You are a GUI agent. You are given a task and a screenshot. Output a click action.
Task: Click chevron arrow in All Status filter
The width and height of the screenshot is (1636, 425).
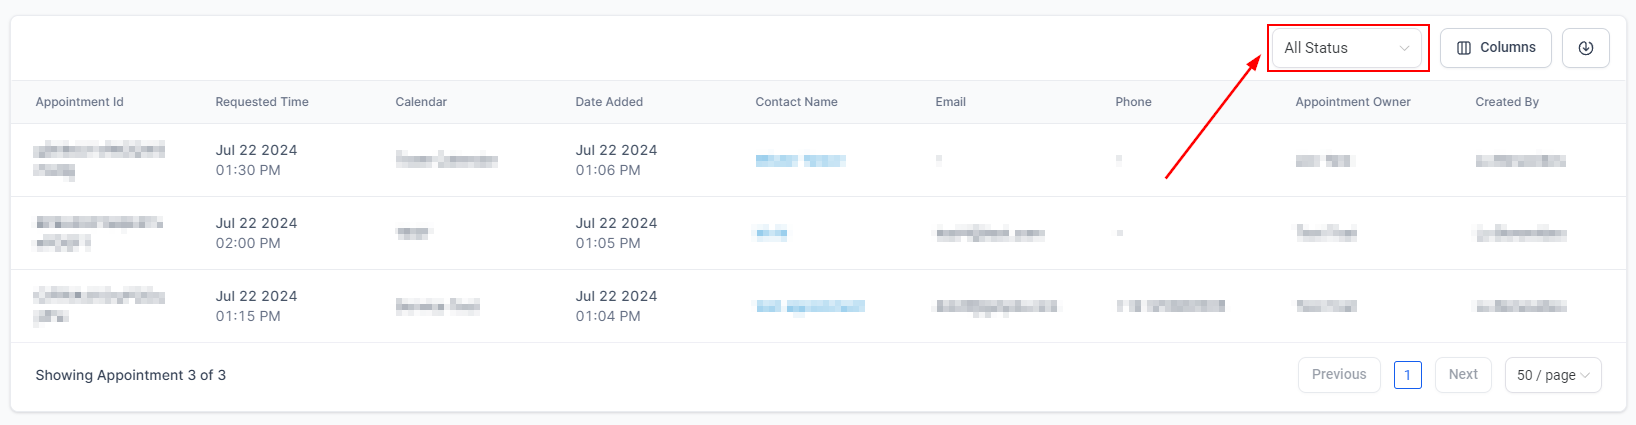[1404, 48]
